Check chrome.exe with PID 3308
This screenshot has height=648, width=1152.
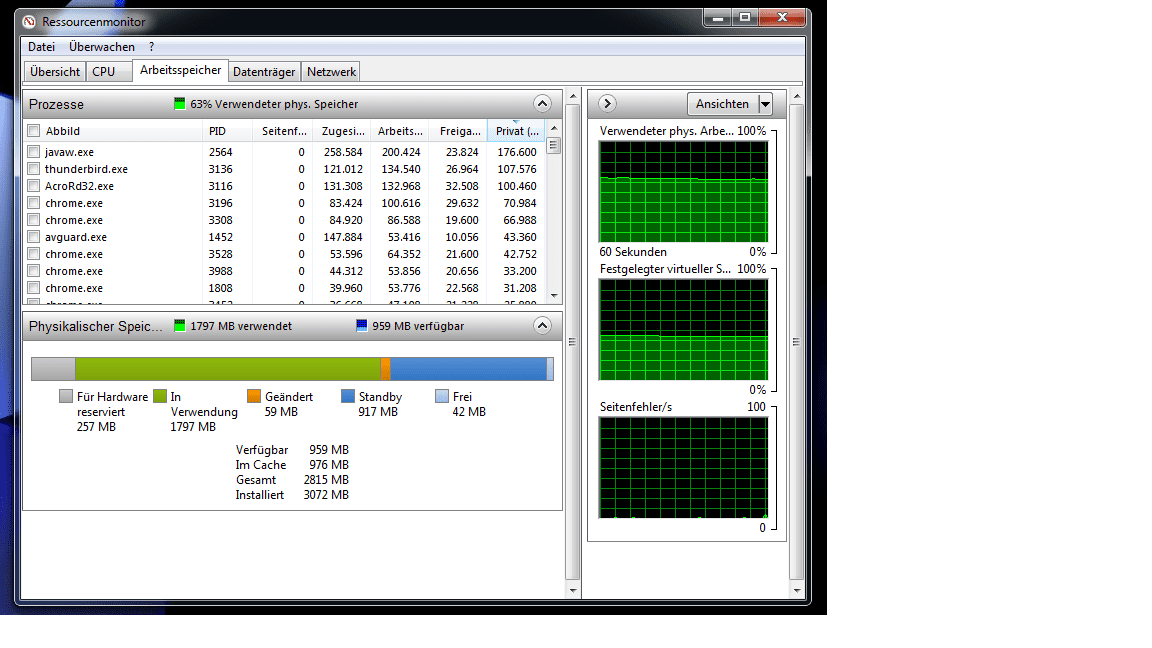click(33, 220)
